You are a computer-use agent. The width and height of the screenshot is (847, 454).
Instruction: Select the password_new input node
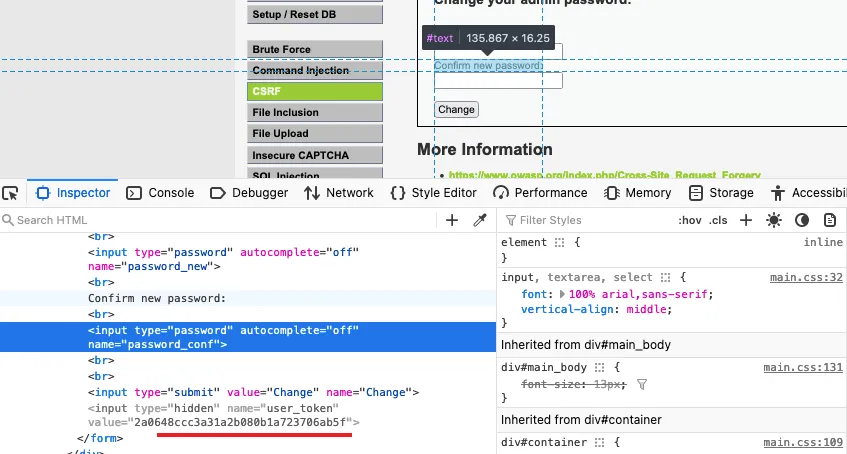click(x=248, y=259)
